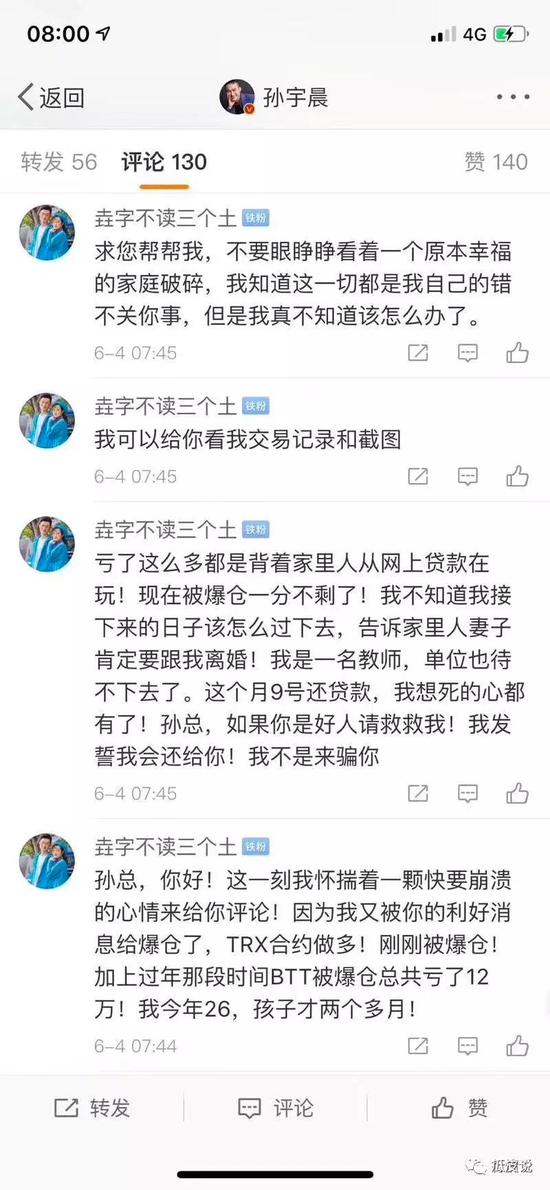This screenshot has height=1190, width=550.
Task: Like the first comment with thumbs-up icon
Action: point(517,352)
